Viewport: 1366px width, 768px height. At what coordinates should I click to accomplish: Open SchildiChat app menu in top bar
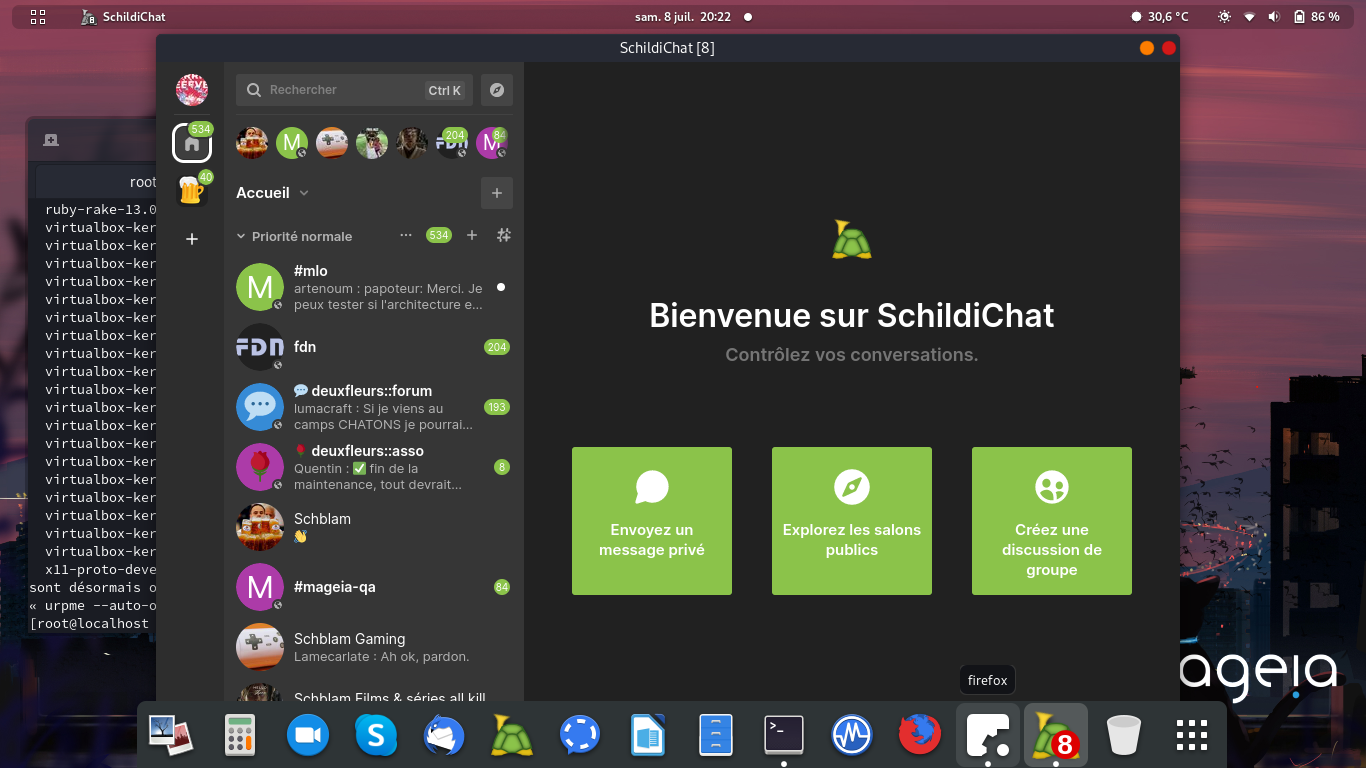click(x=123, y=16)
